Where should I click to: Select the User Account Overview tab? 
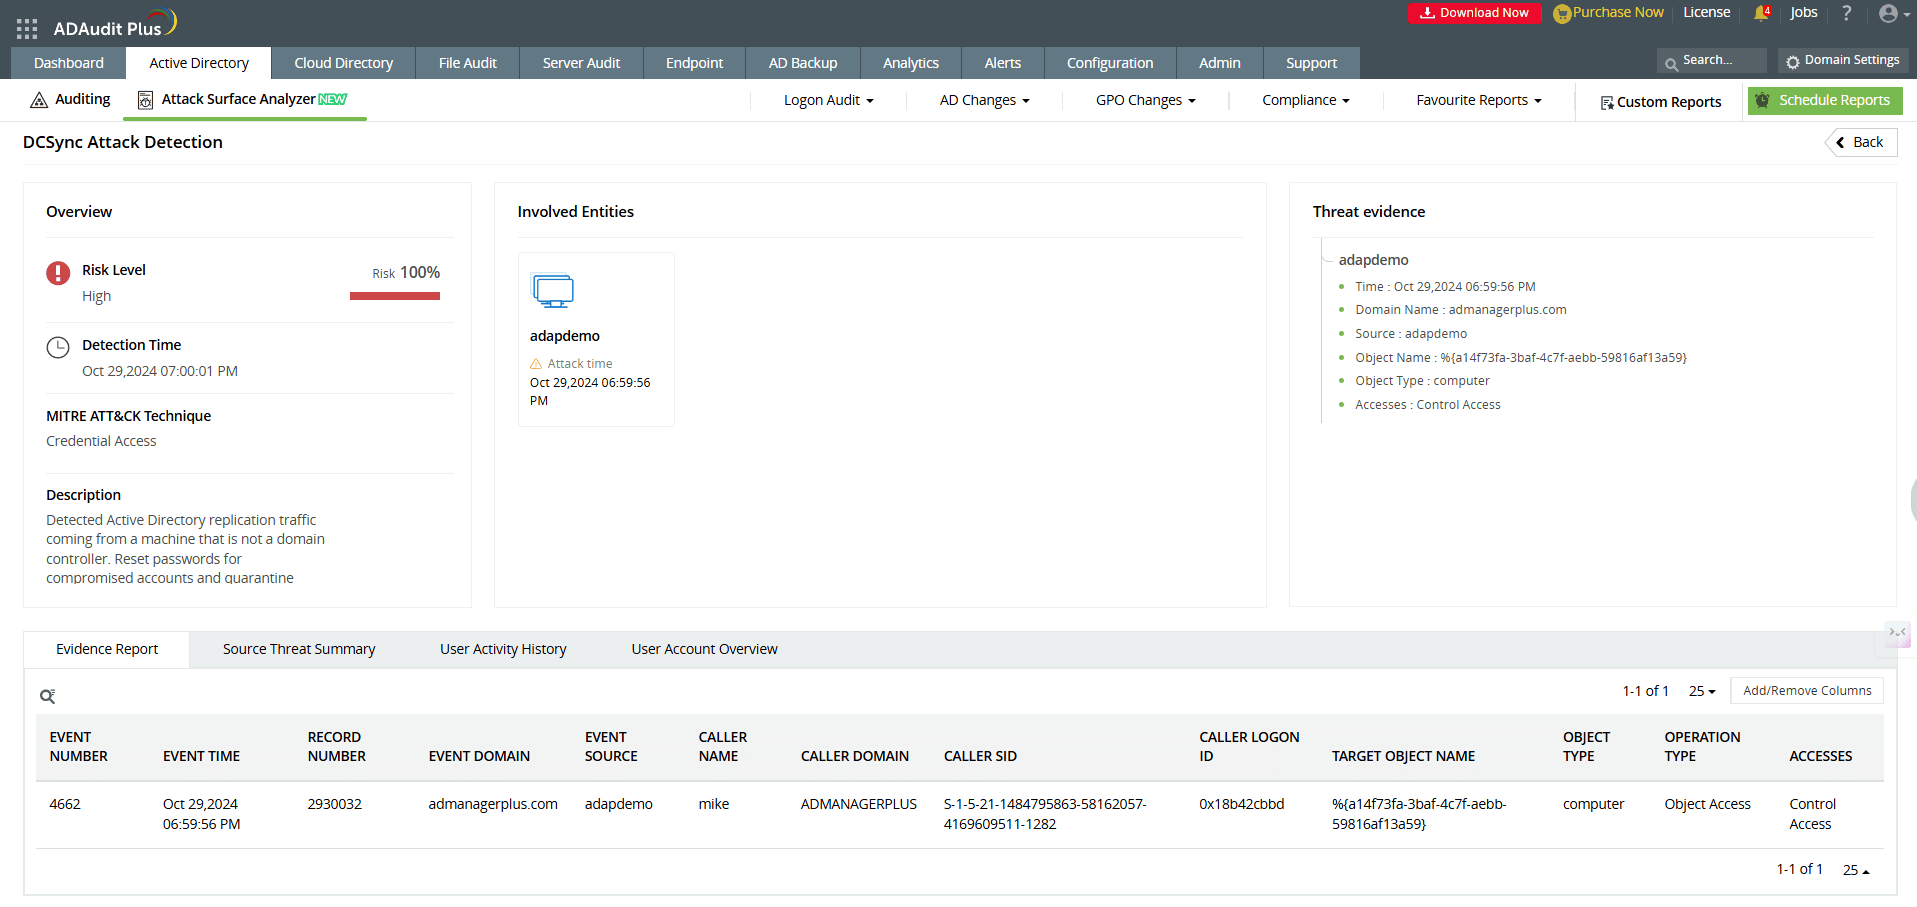pyautogui.click(x=704, y=649)
